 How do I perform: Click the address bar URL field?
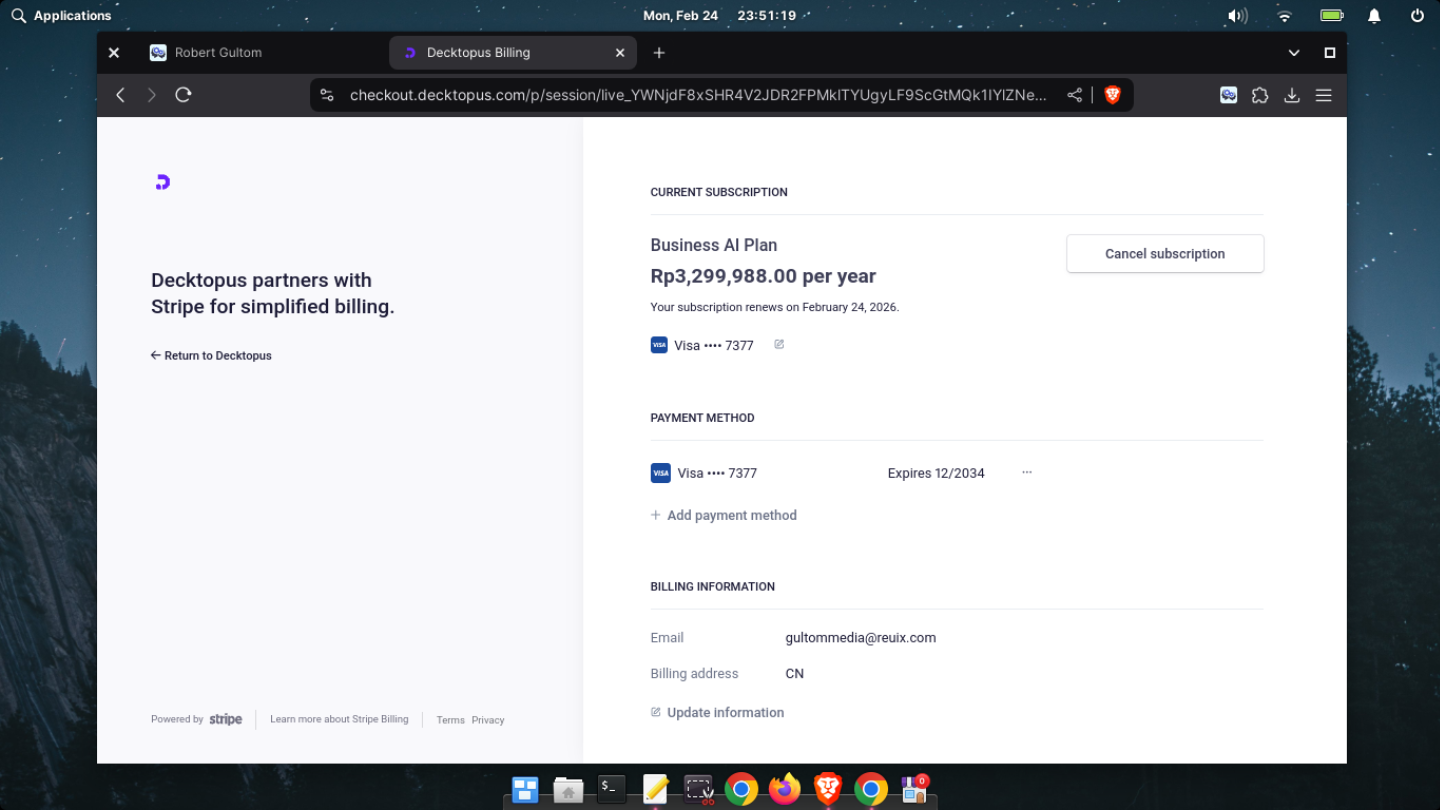[x=697, y=95]
